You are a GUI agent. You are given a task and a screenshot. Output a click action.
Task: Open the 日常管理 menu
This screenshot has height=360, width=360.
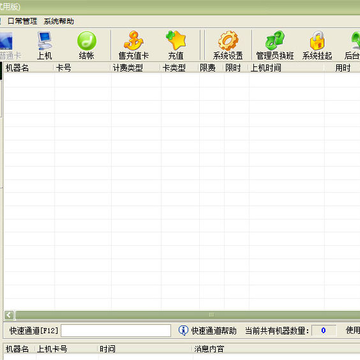[x=22, y=22]
